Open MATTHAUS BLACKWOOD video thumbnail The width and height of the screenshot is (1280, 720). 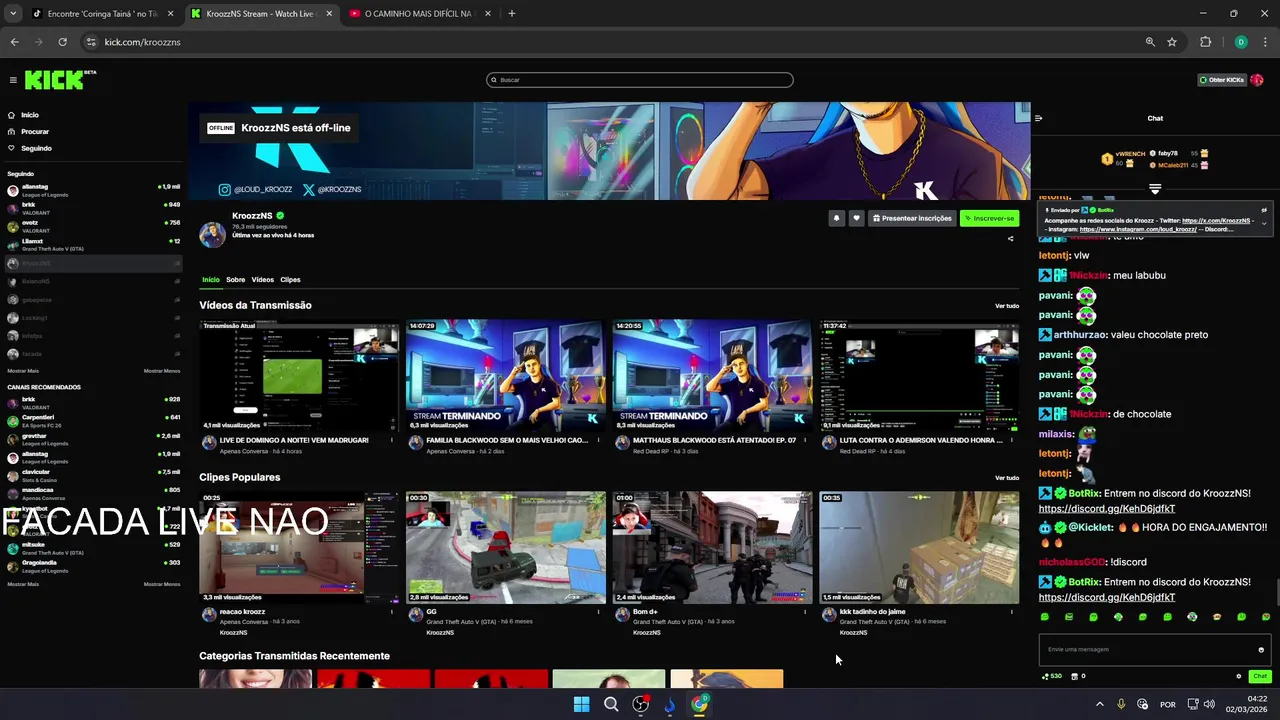[712, 376]
